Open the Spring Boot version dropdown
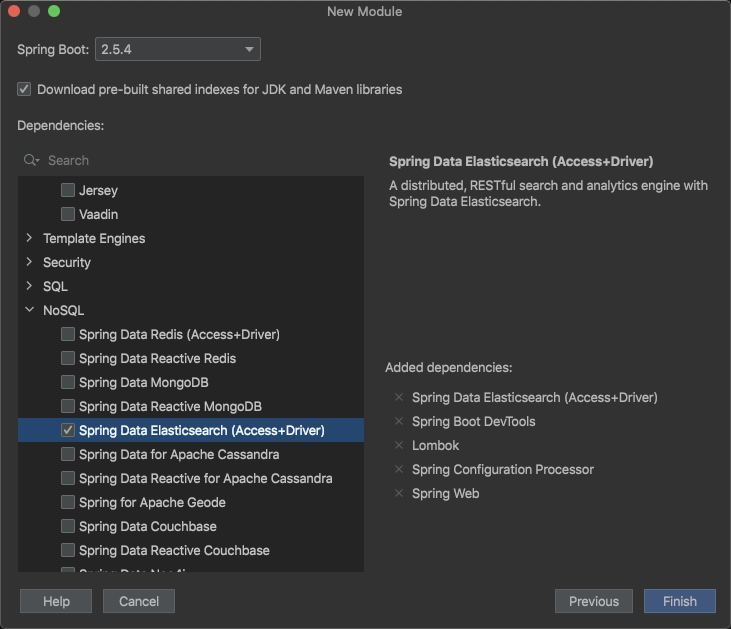Image resolution: width=731 pixels, height=629 pixels. point(177,49)
